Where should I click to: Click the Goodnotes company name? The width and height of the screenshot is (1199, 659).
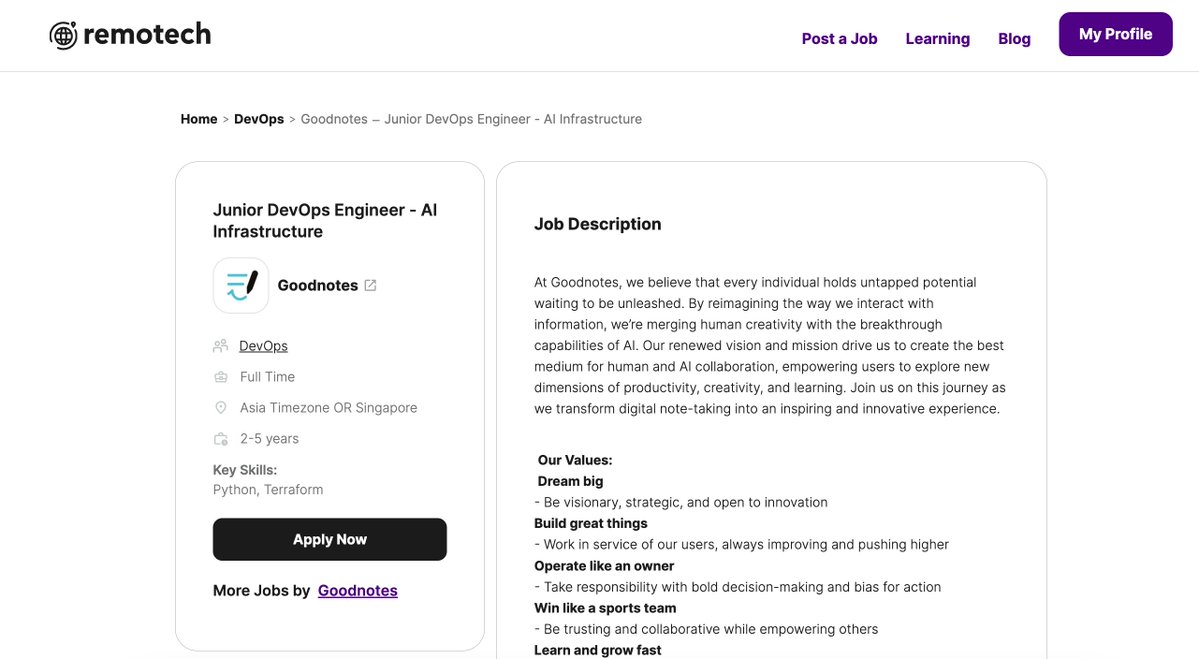click(x=317, y=285)
